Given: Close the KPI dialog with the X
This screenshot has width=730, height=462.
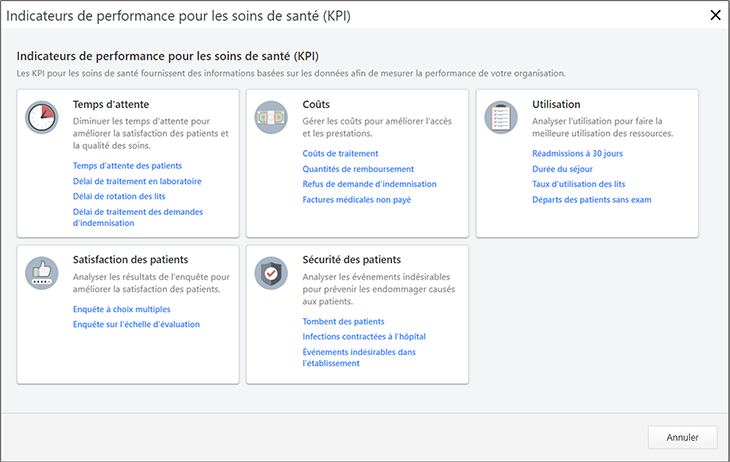Looking at the screenshot, I should click(x=714, y=15).
